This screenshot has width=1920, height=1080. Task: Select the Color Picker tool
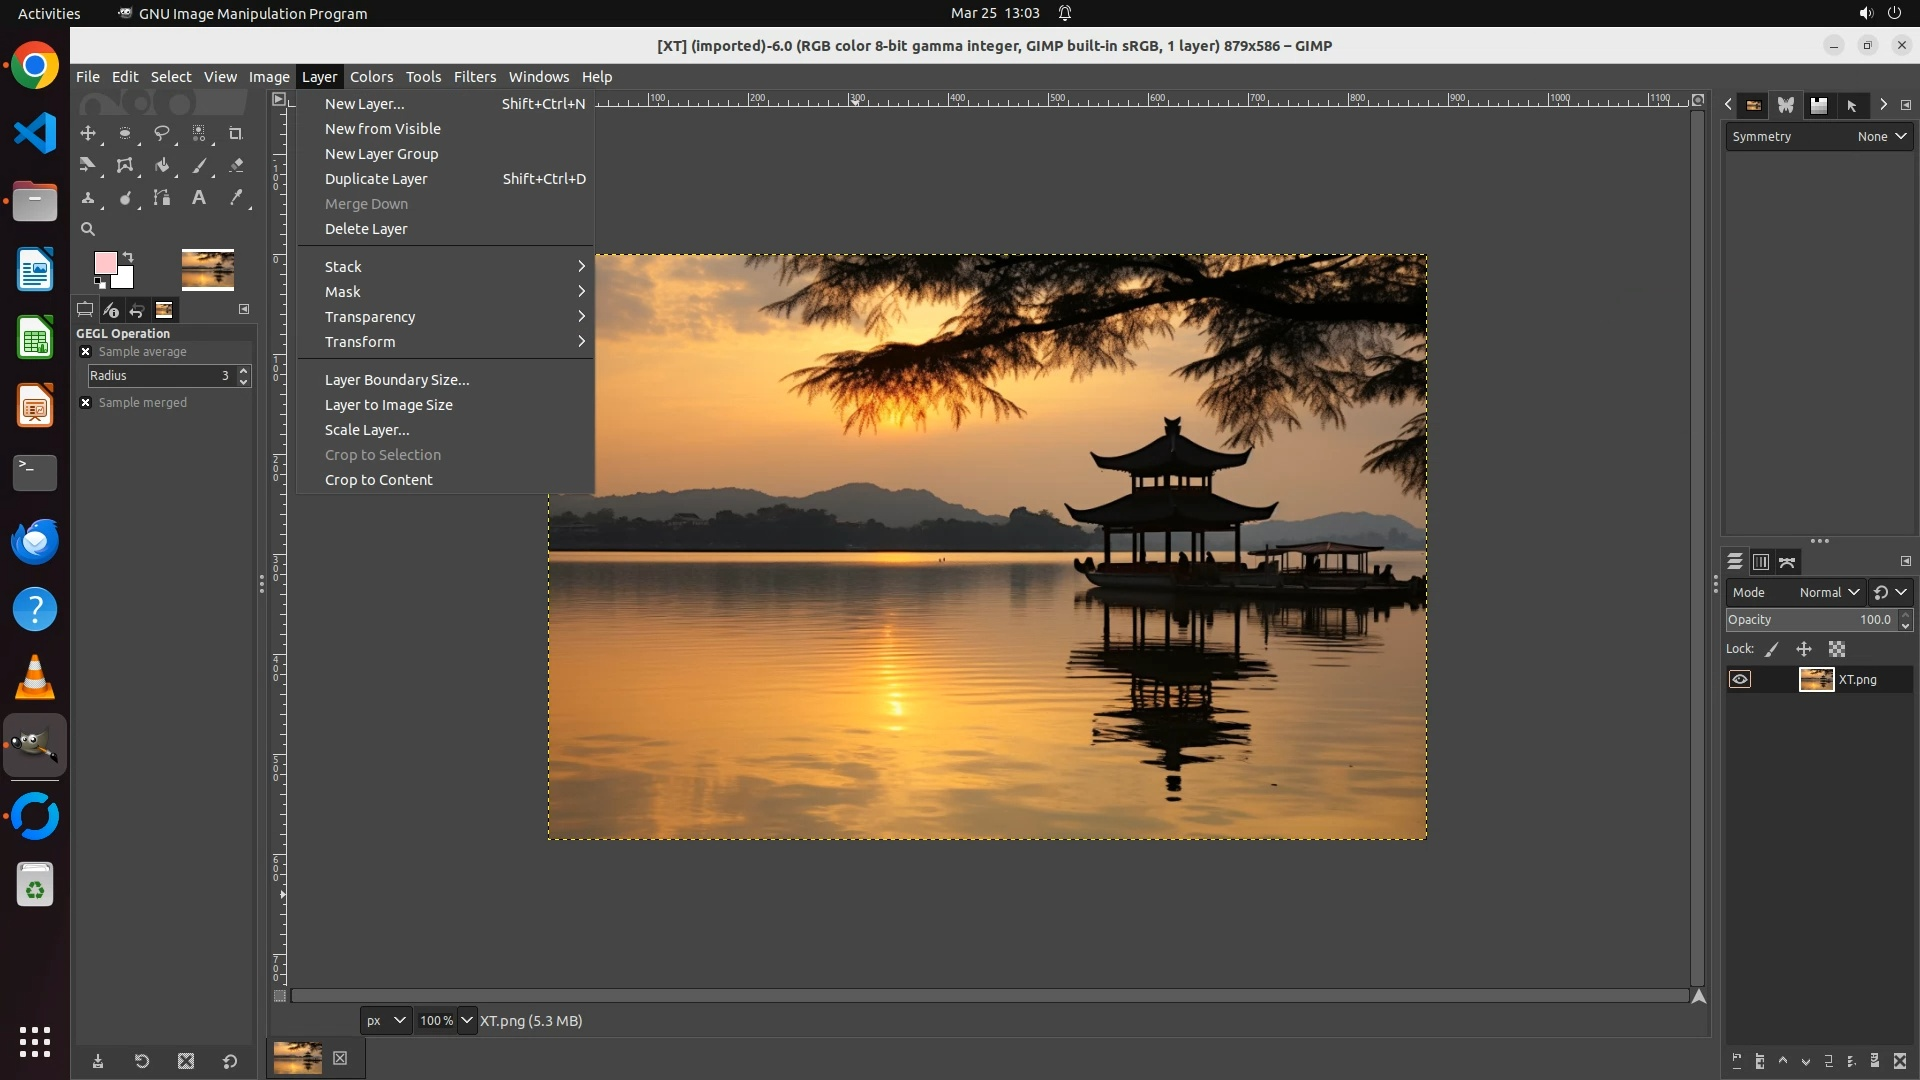[236, 198]
